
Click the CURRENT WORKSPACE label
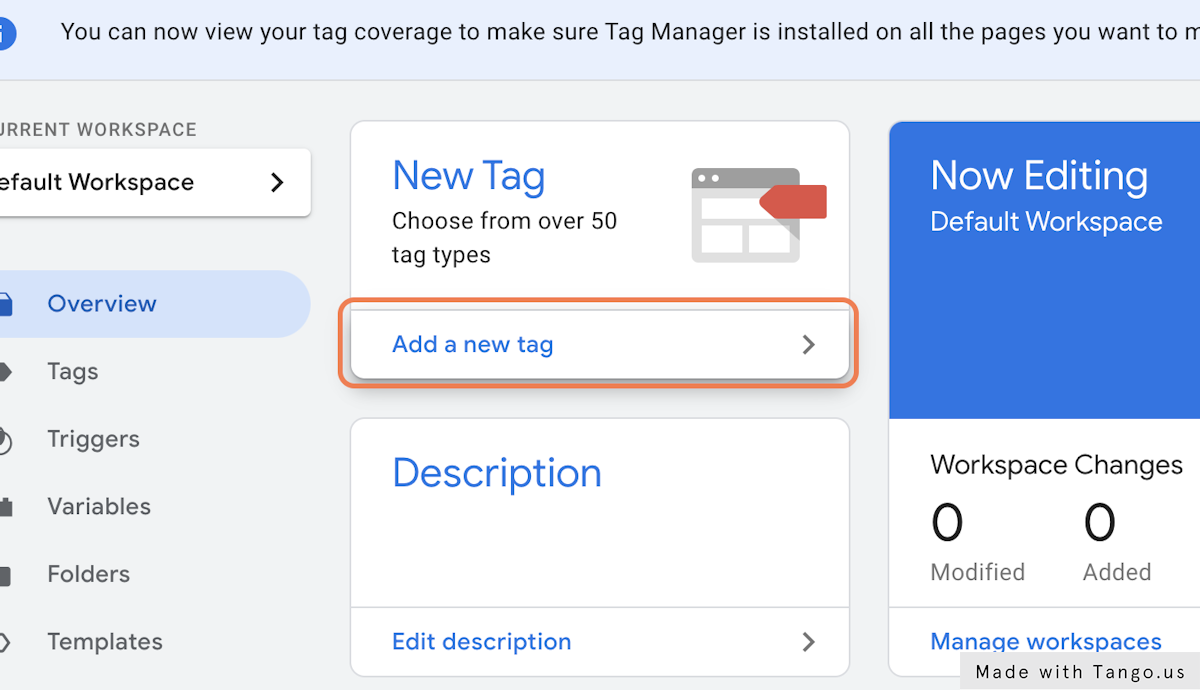(x=98, y=130)
